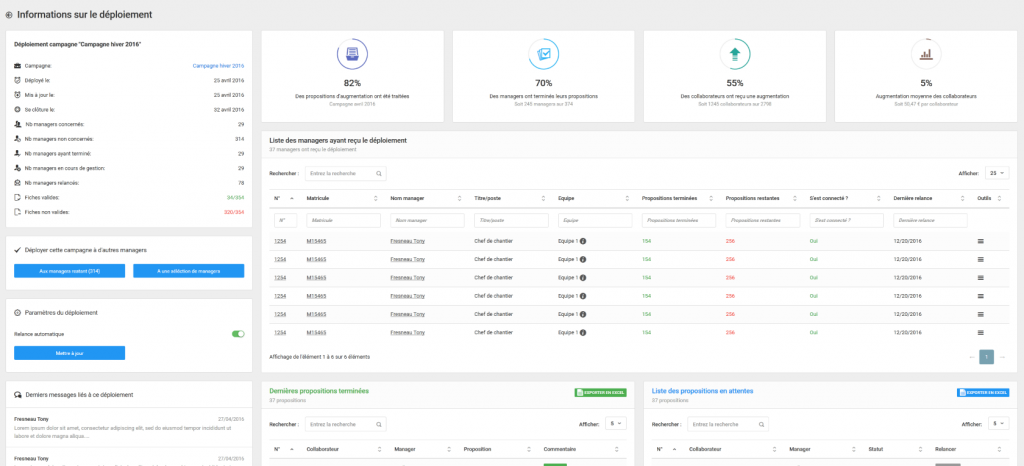Click the chat icon beside Derniers messages
Image resolution: width=1024 pixels, height=466 pixels.
coord(18,395)
